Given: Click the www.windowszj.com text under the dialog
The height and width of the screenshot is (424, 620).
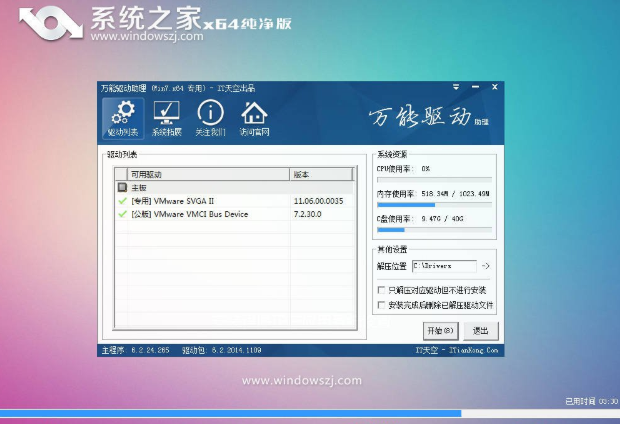Looking at the screenshot, I should 302,380.
